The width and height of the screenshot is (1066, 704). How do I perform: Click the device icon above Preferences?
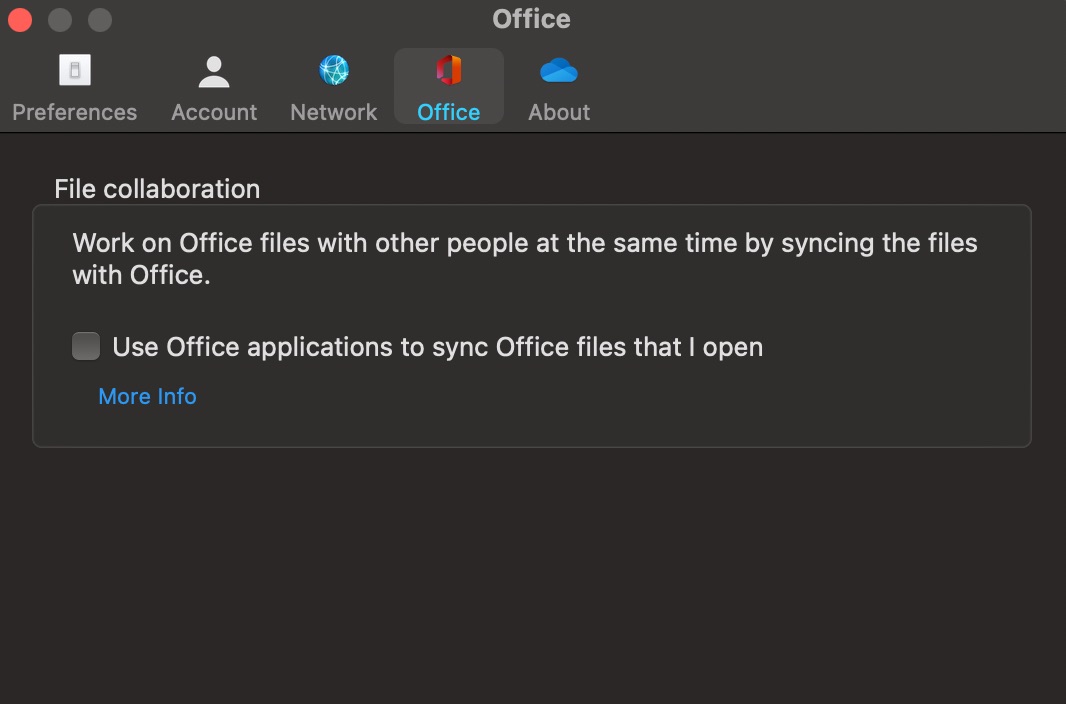(74, 70)
